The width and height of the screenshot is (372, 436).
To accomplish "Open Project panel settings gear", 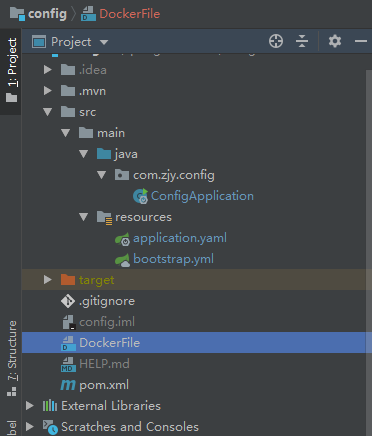I will pos(335,41).
